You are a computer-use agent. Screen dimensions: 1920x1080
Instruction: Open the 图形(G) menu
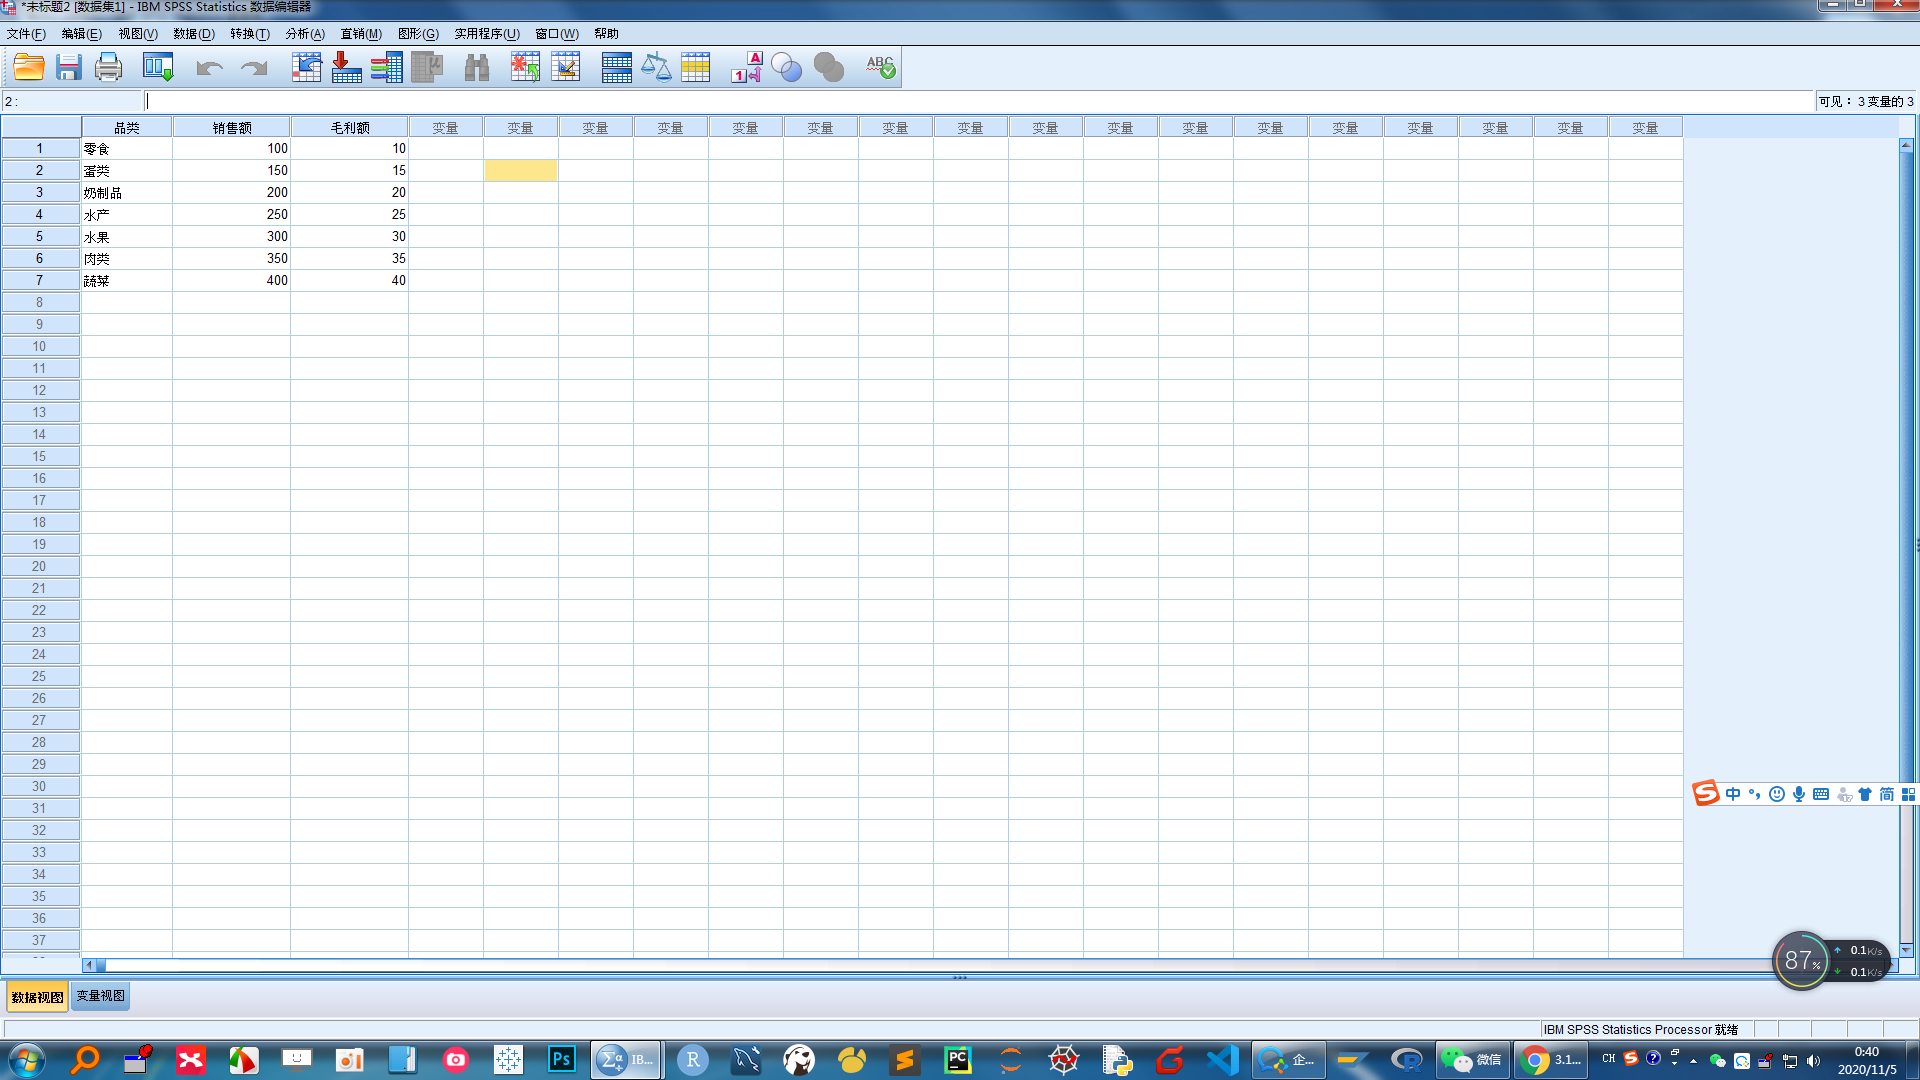coord(418,33)
